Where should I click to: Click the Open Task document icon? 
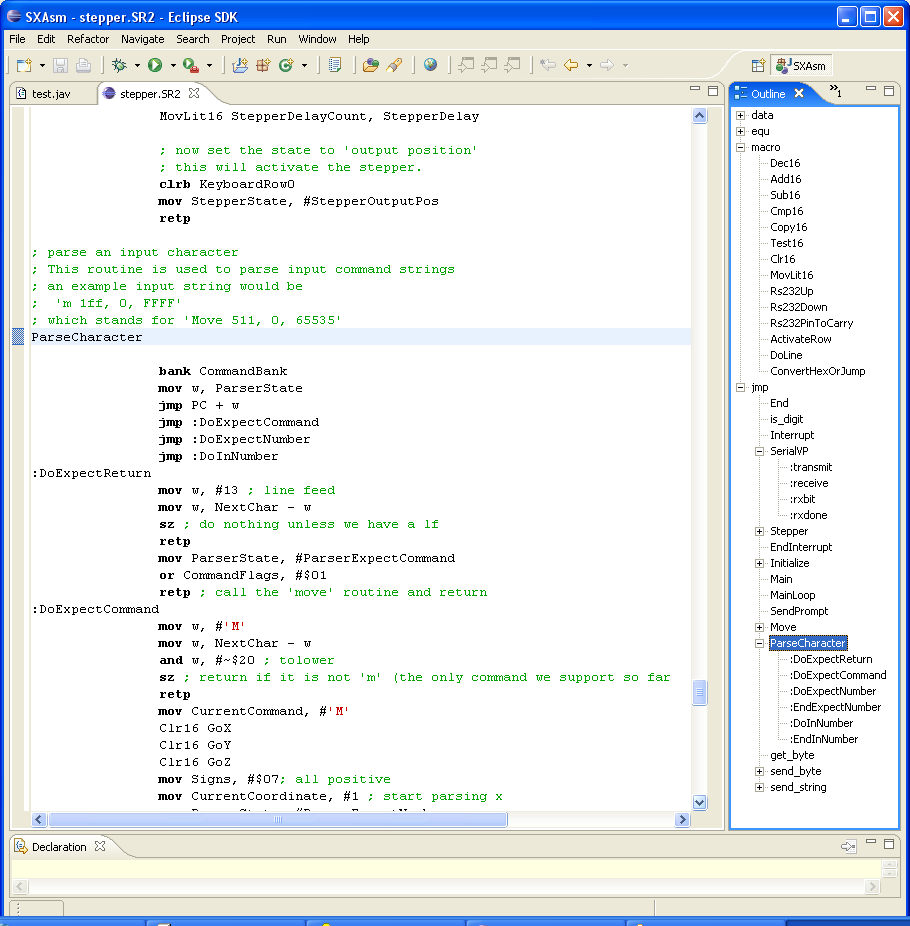click(x=335, y=65)
